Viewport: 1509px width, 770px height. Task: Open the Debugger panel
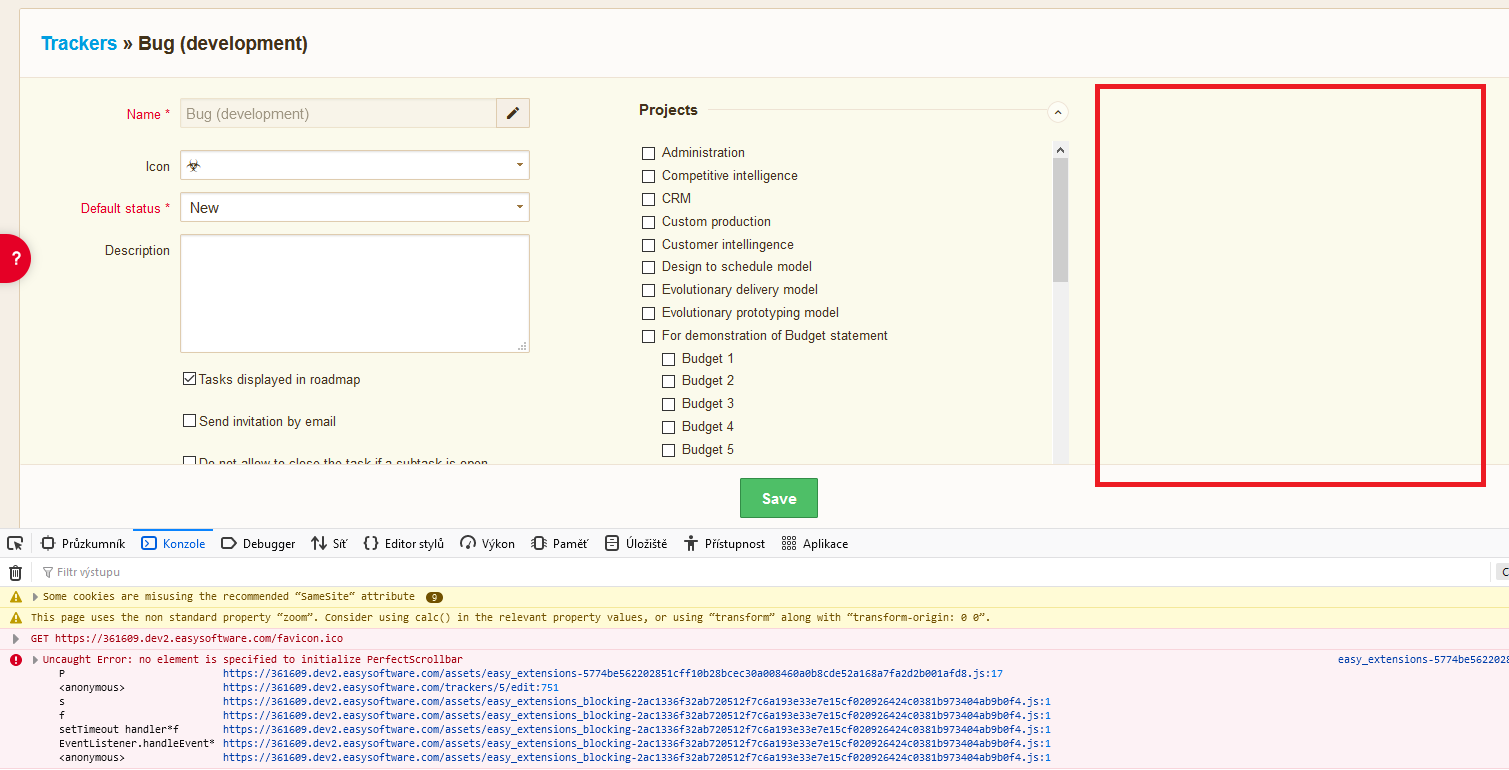[258, 544]
